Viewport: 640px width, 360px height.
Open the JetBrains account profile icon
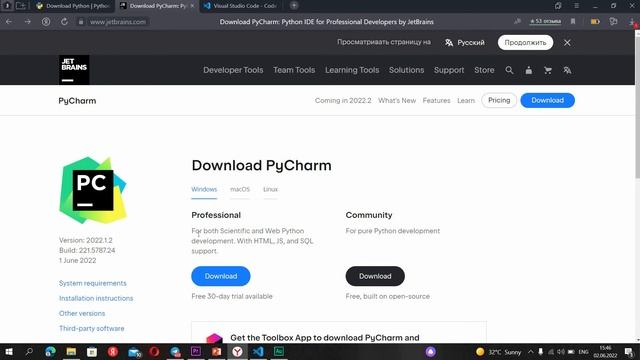pos(529,70)
